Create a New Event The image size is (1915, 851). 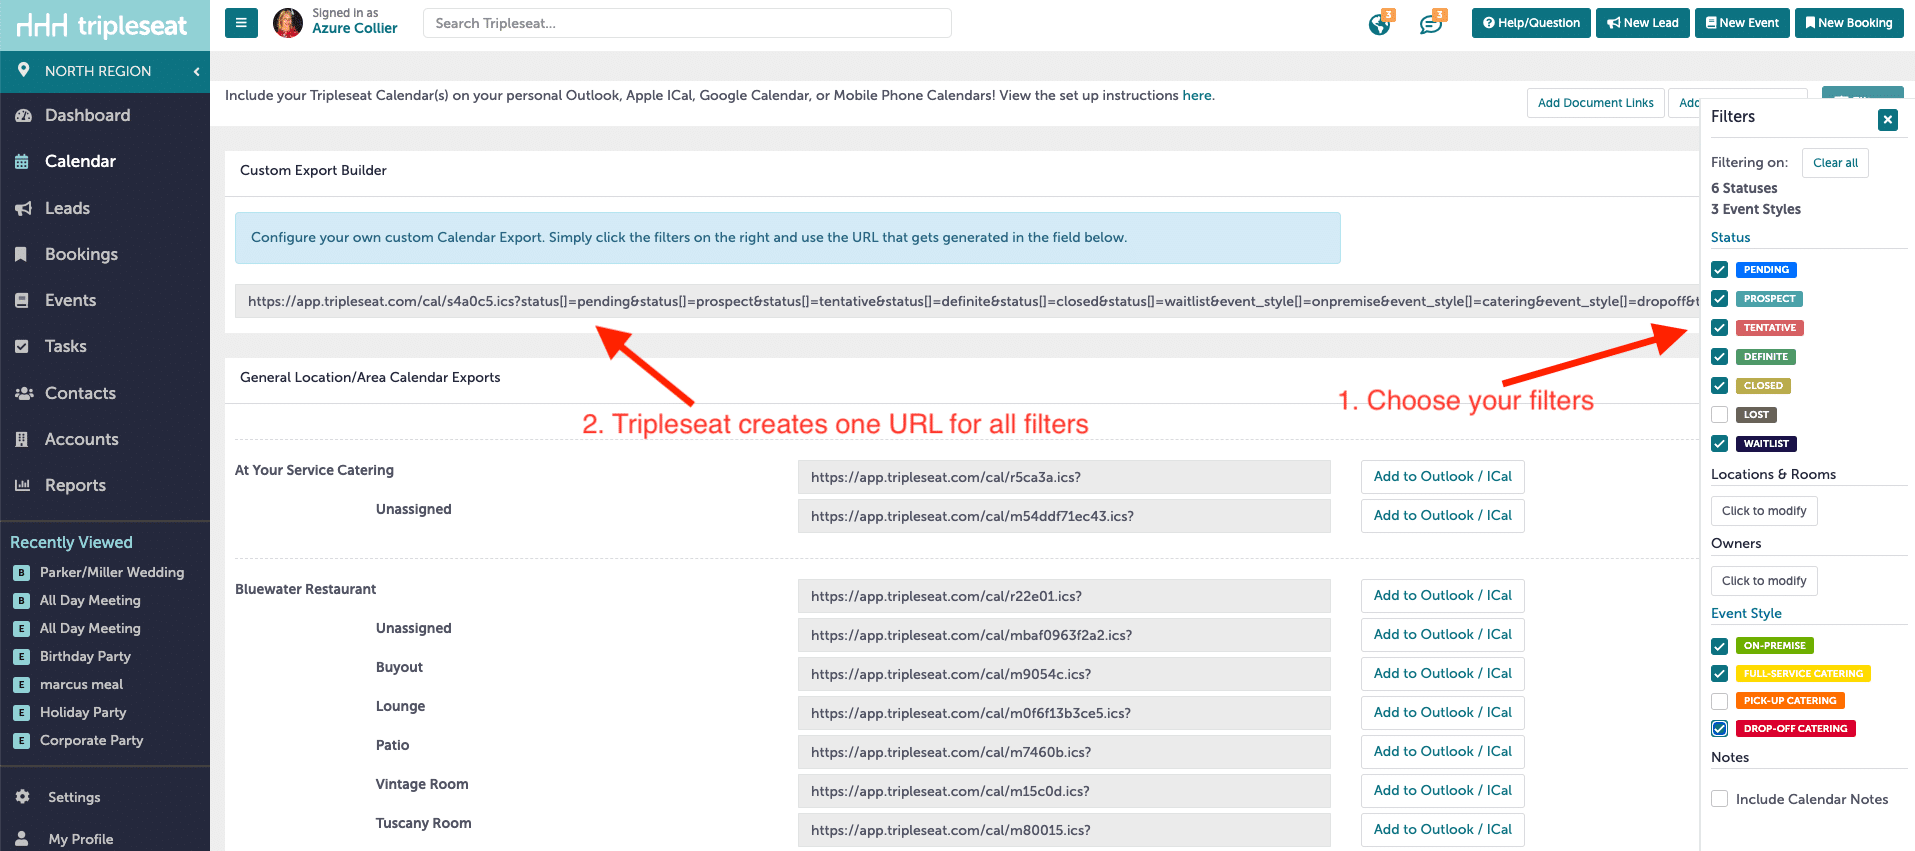tap(1742, 23)
